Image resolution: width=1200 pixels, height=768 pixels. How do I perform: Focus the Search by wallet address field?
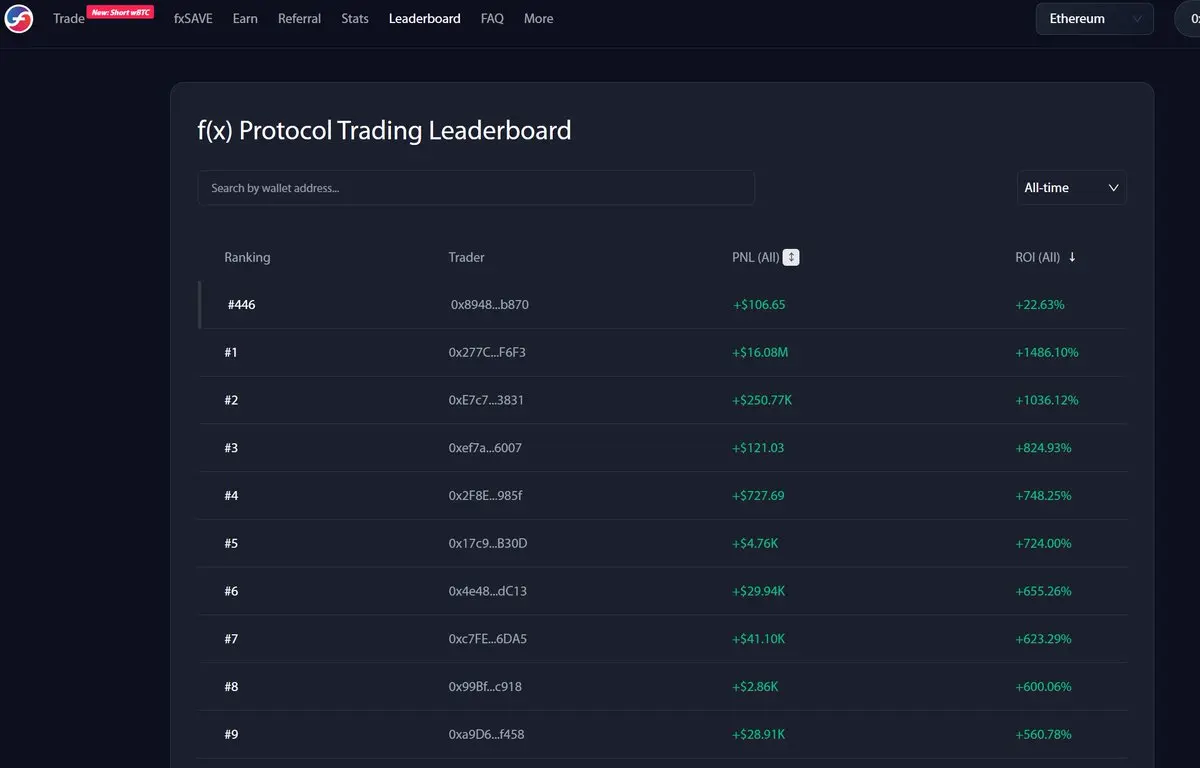(476, 188)
